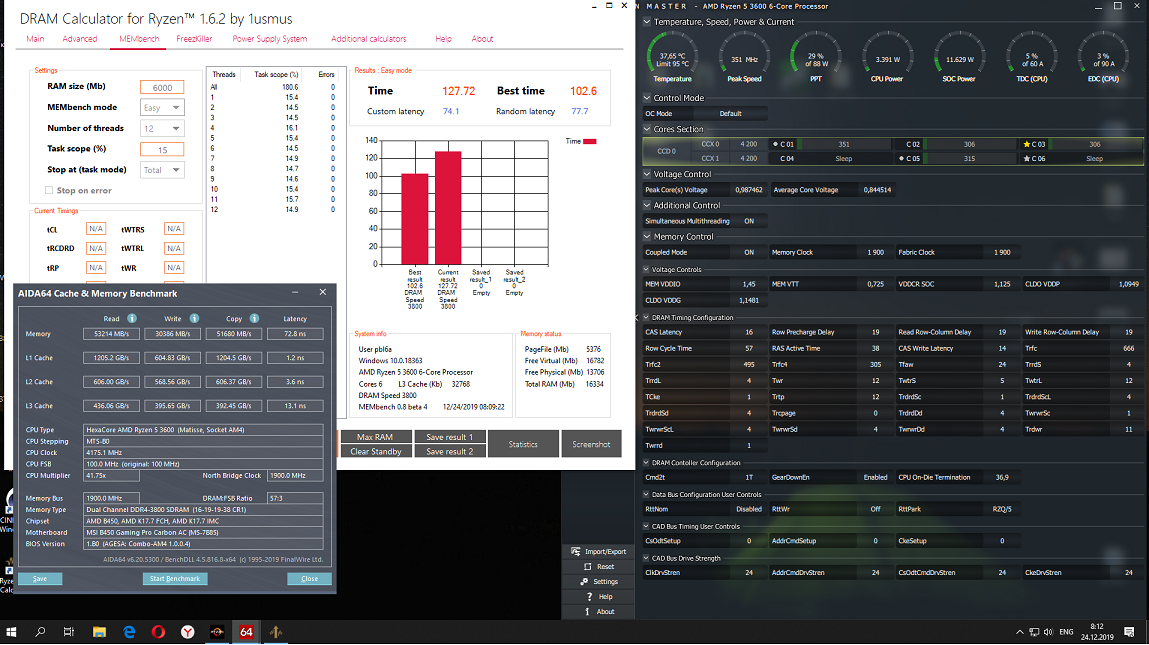Click the Peak Speed gauge

coord(745,58)
